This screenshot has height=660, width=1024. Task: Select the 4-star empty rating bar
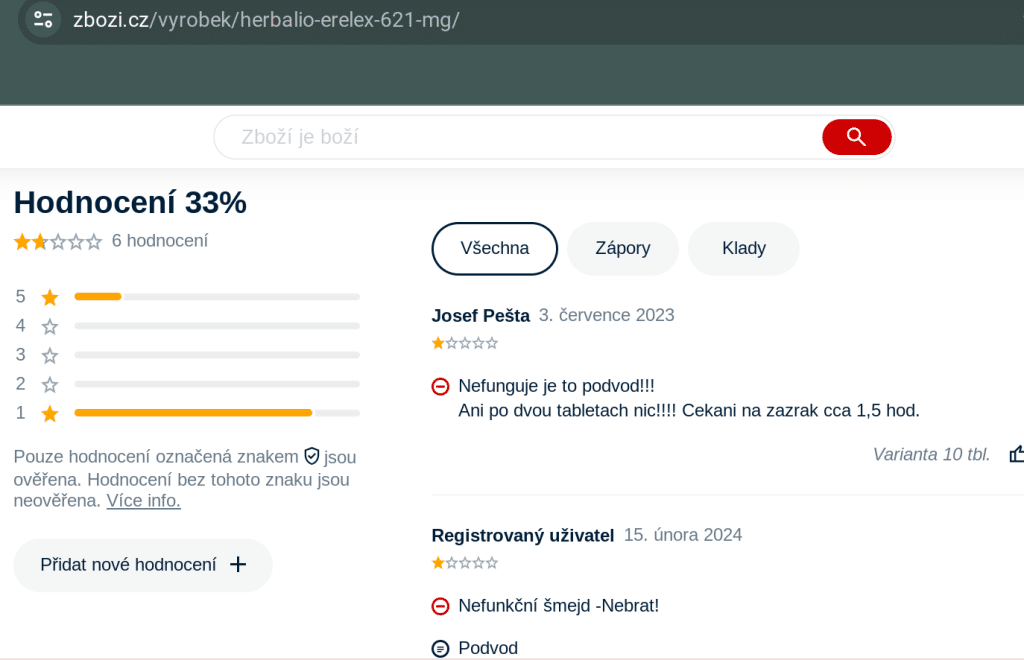[217, 326]
